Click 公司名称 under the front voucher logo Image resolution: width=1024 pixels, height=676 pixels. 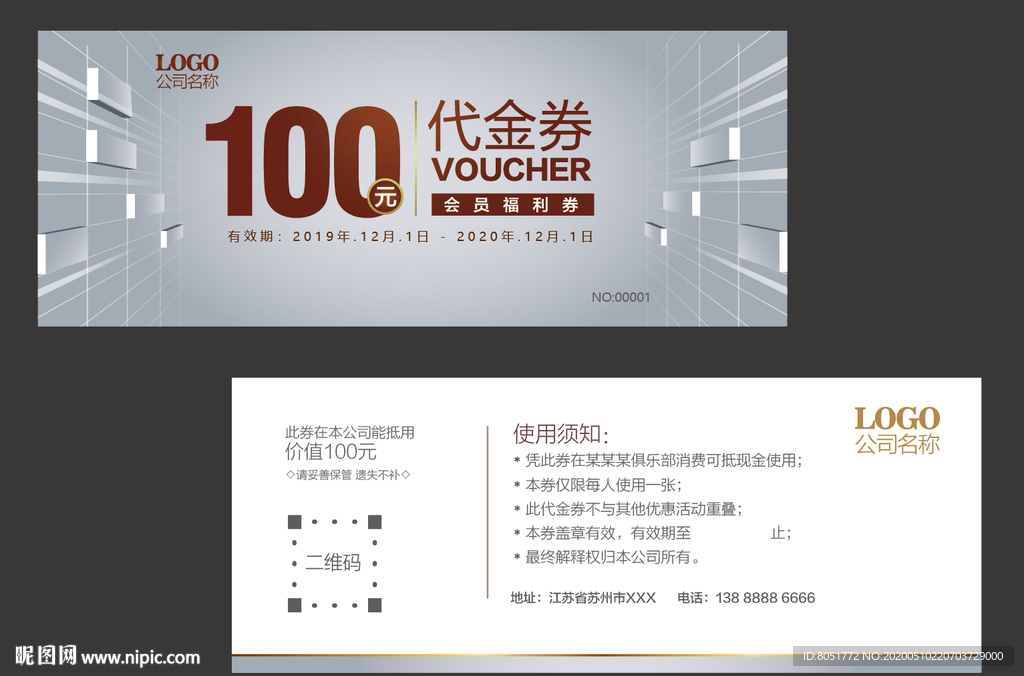point(187,82)
